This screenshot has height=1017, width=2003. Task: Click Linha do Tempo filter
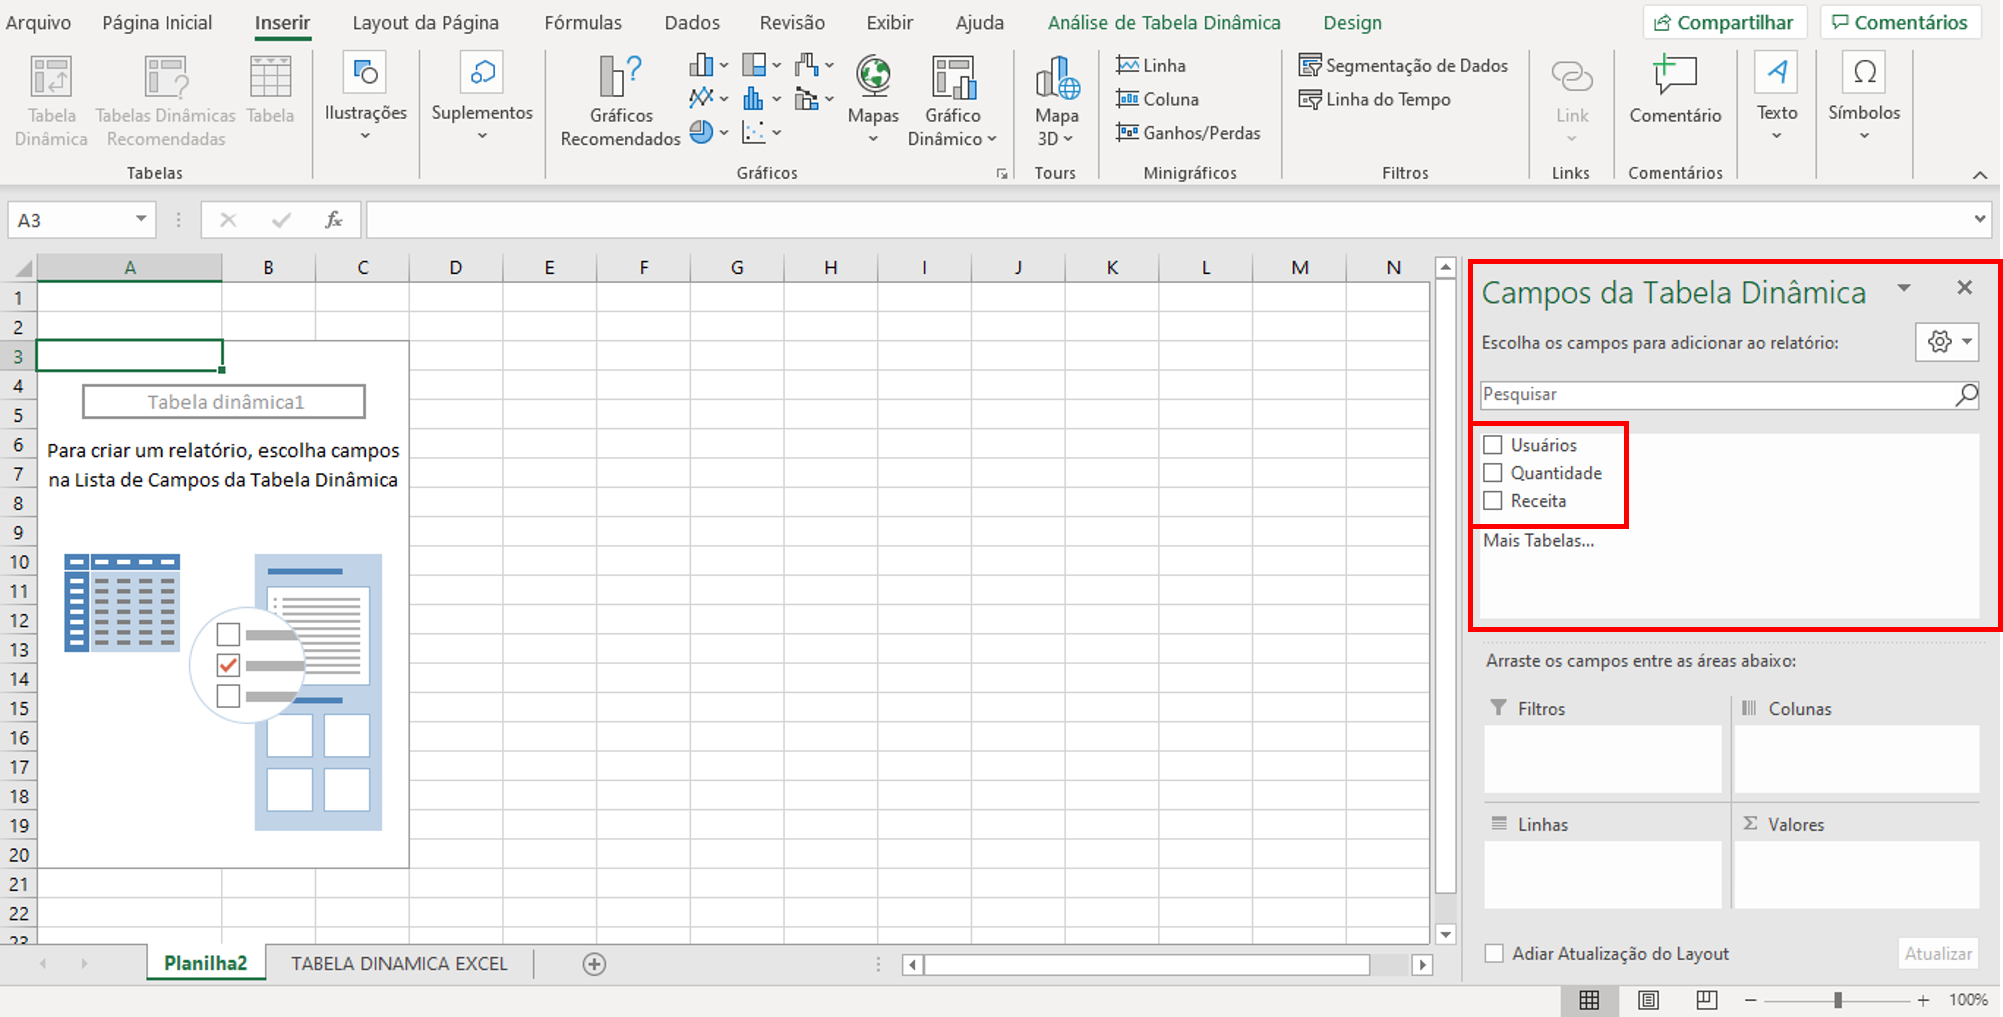coord(1375,99)
